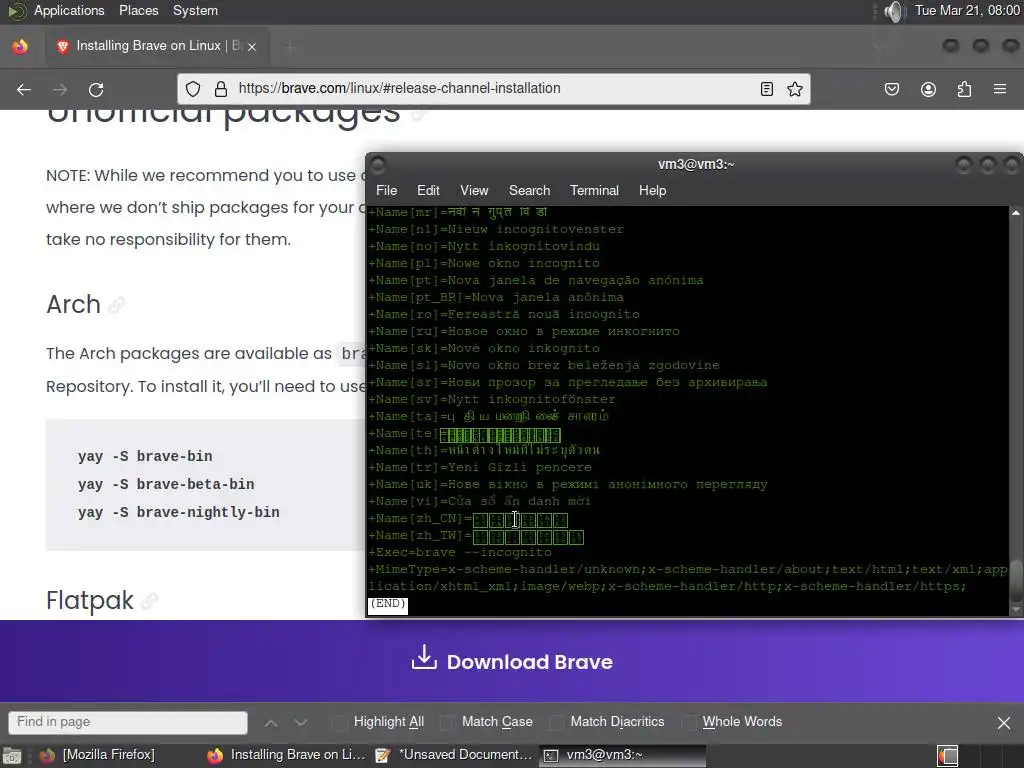Open the terminal Terminal menu
The height and width of the screenshot is (768, 1024).
(x=594, y=191)
